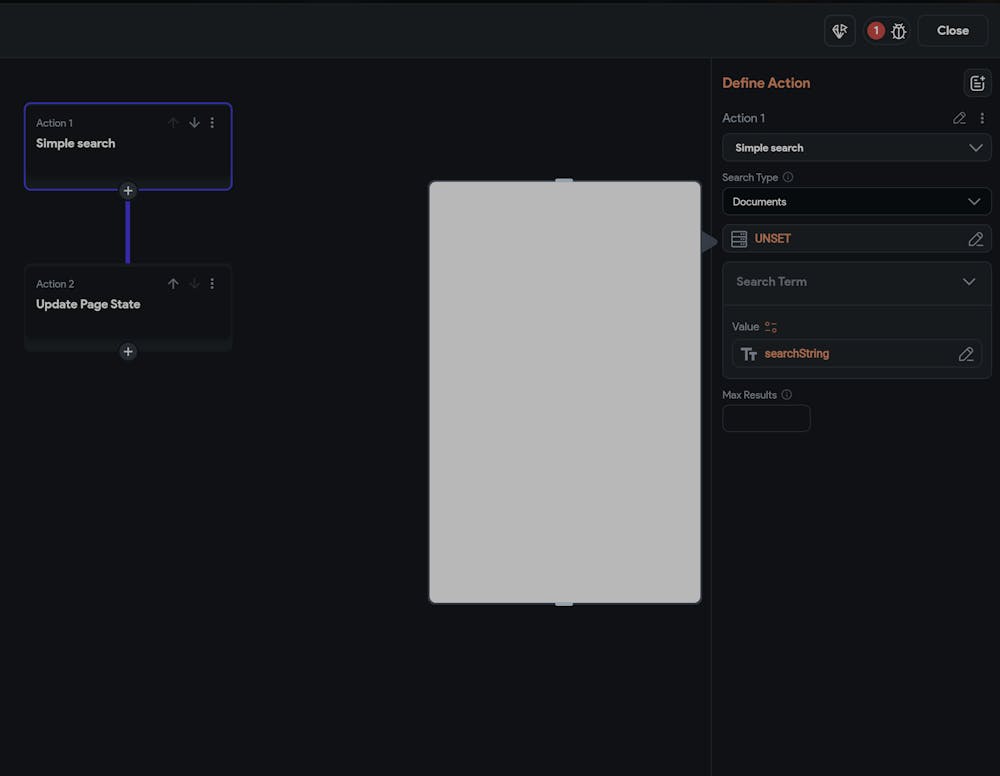Open Action 2 card three-dot menu

(212, 284)
